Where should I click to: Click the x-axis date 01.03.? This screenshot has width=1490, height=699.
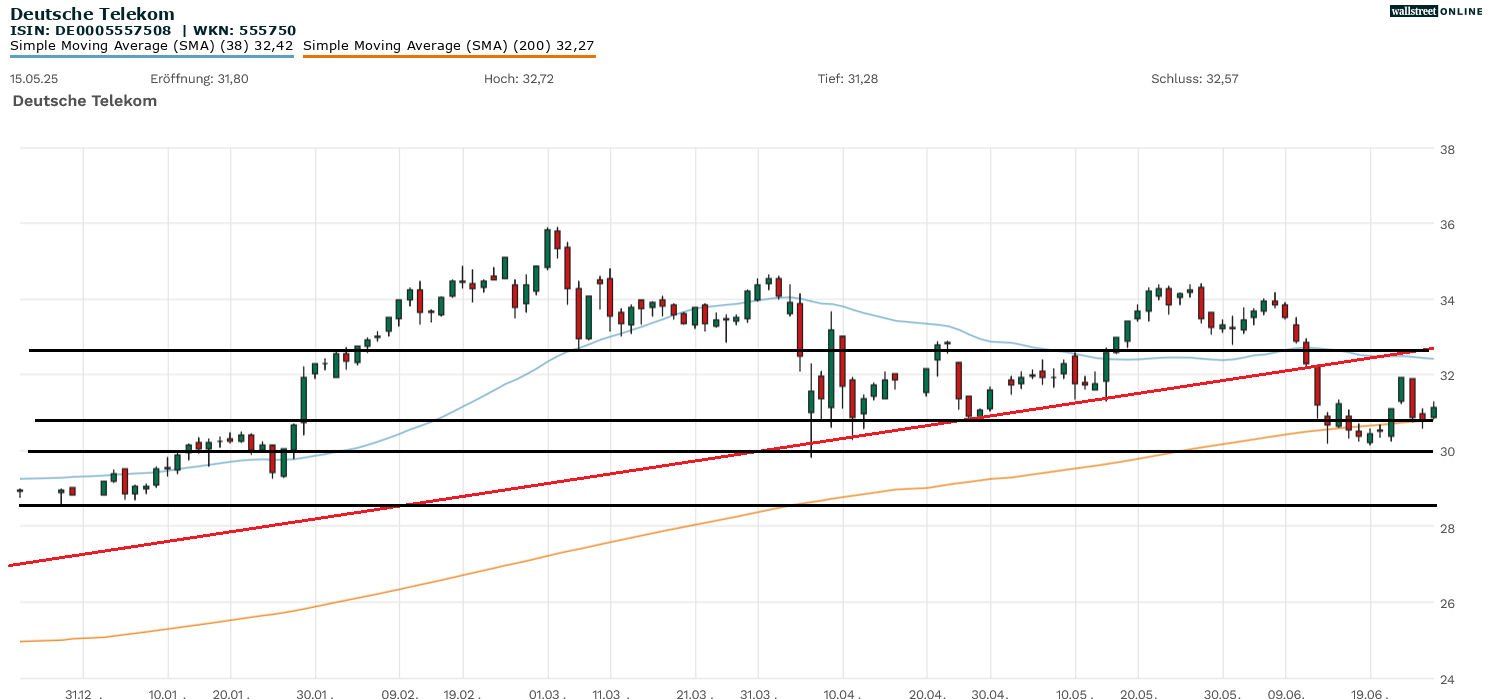click(x=548, y=693)
